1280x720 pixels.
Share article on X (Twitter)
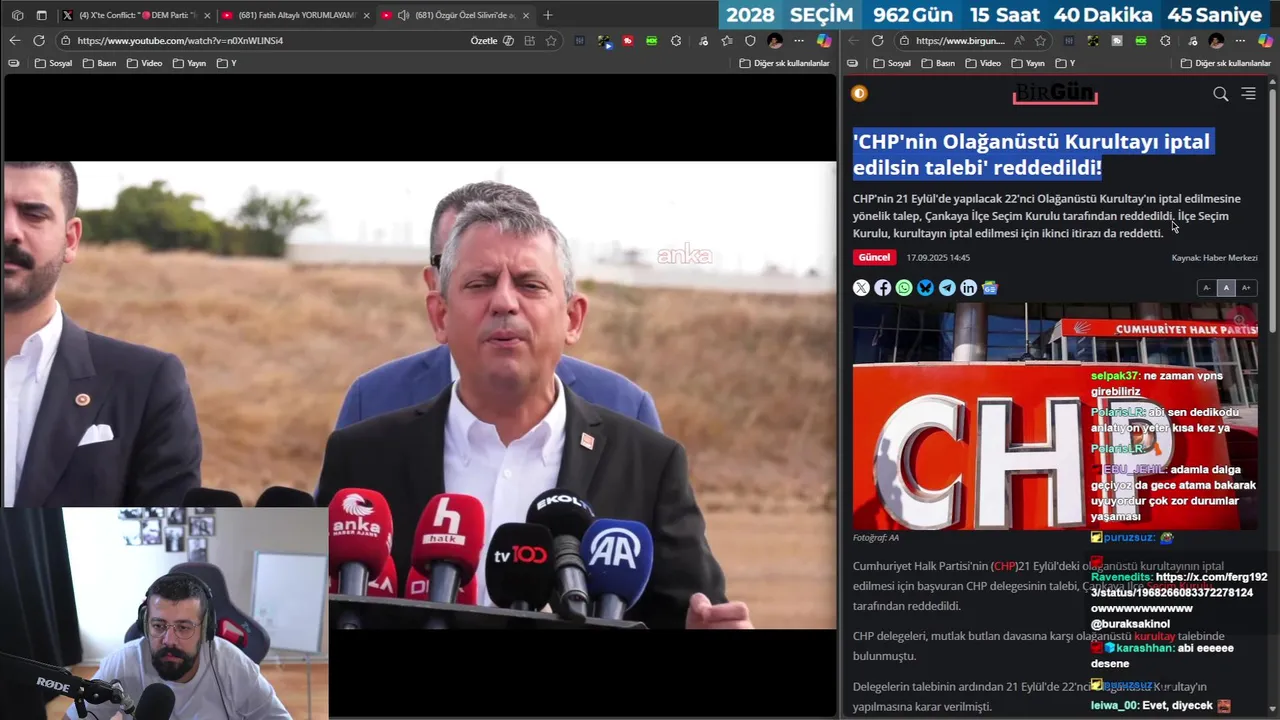(x=861, y=288)
